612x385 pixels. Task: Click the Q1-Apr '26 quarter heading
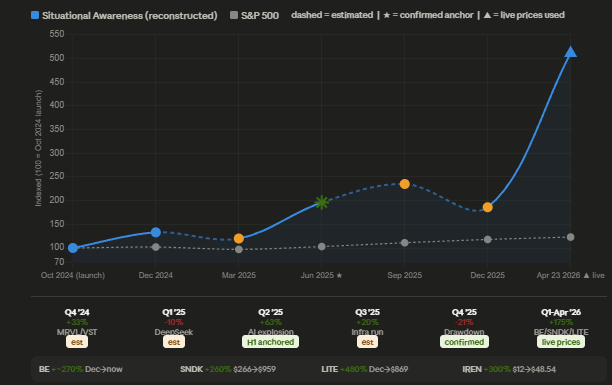561,312
